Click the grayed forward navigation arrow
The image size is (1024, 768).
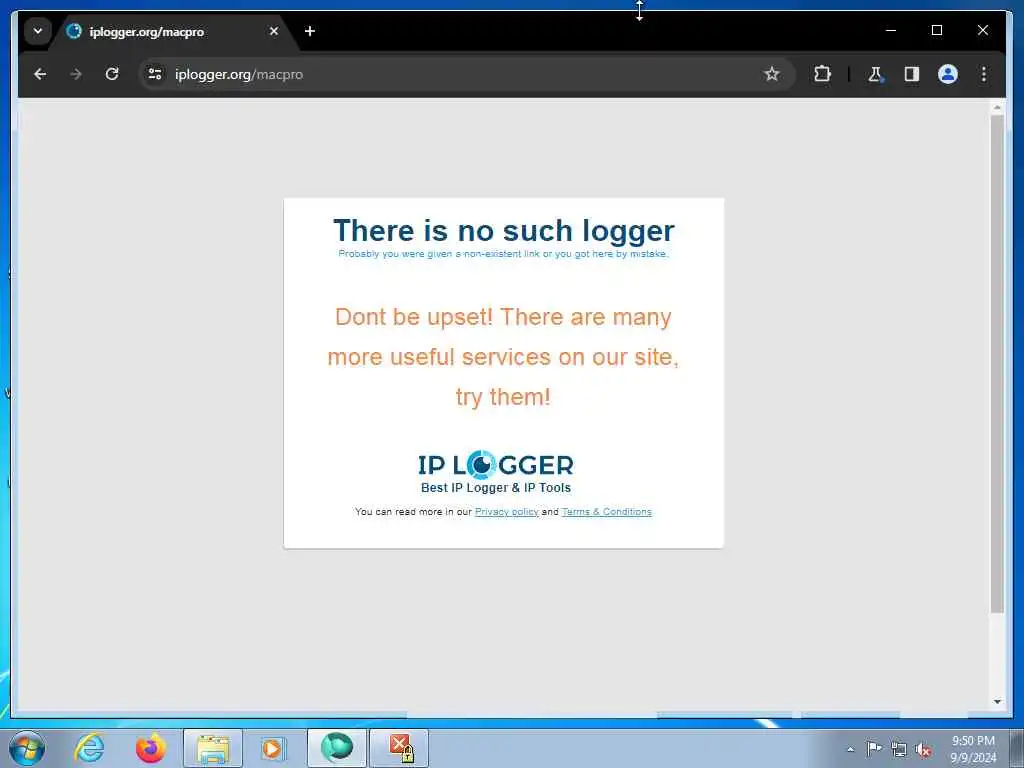tap(76, 74)
